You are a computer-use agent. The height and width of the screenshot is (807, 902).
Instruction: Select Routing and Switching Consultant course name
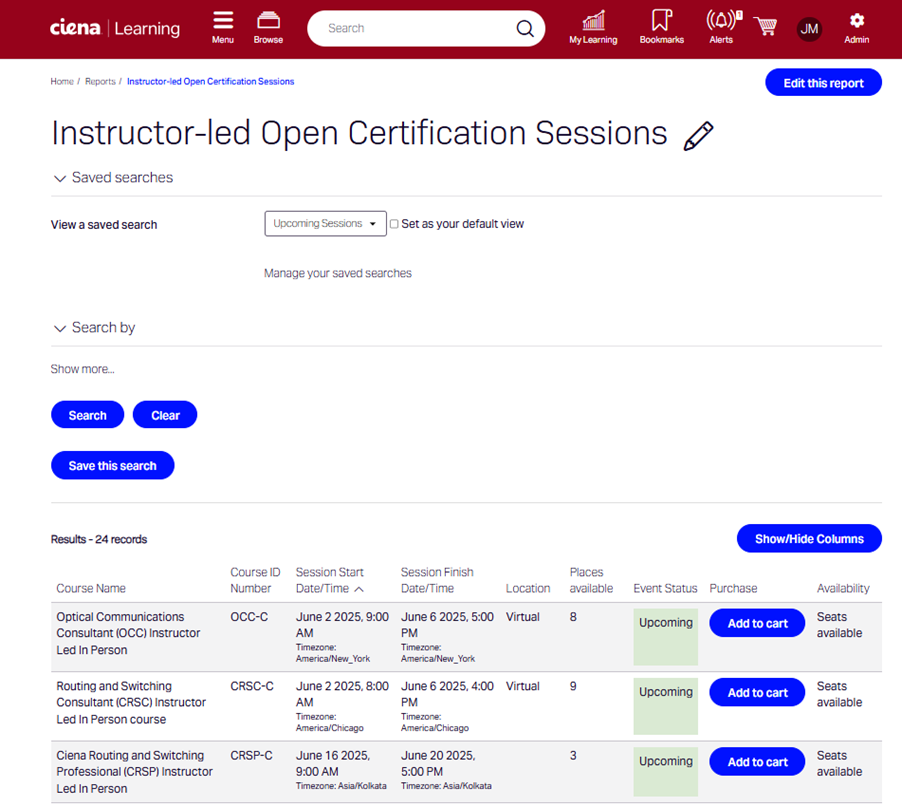click(131, 703)
